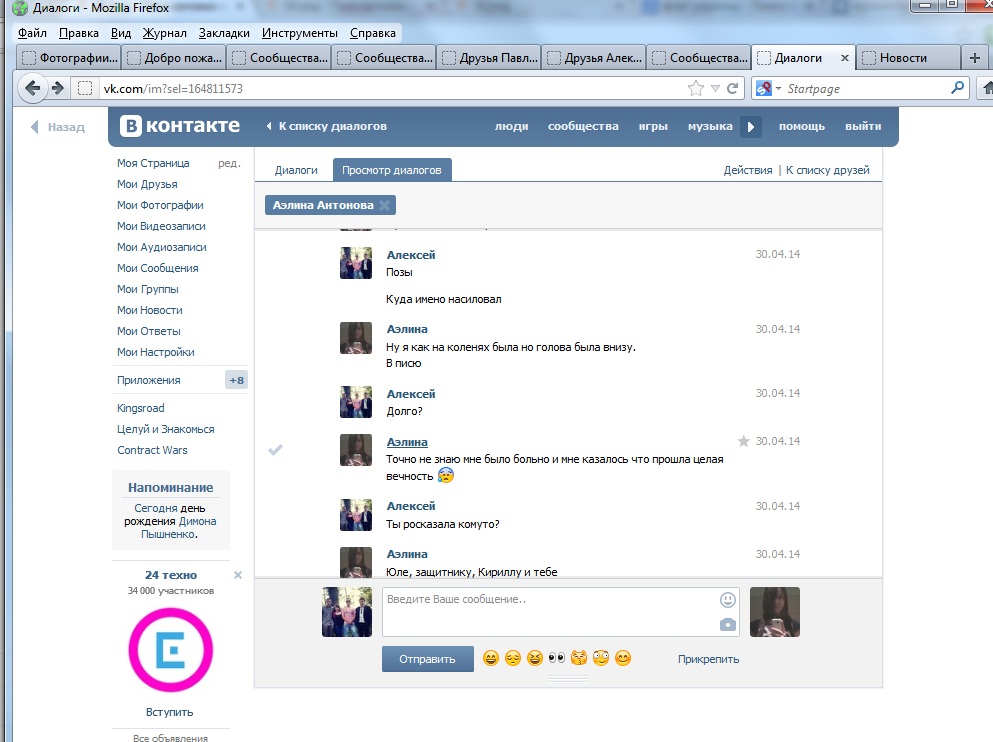
Task: Click the music player play button in header
Action: pyautogui.click(x=751, y=127)
